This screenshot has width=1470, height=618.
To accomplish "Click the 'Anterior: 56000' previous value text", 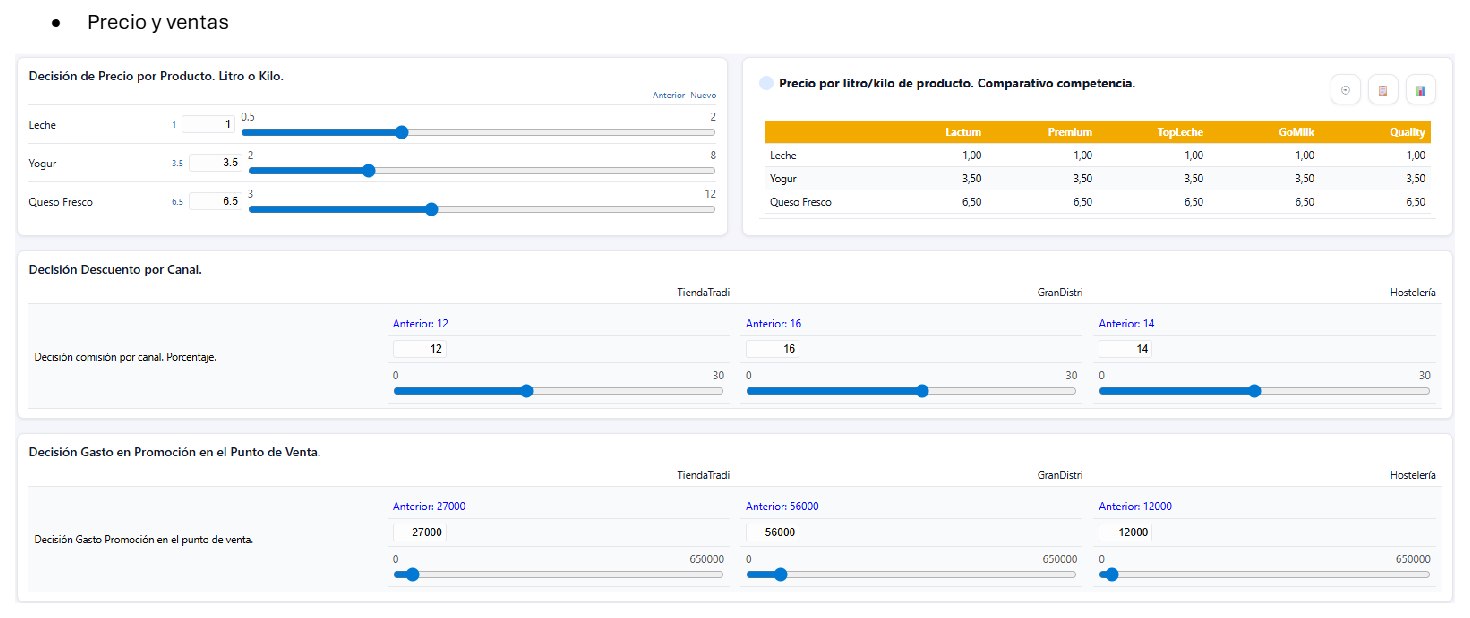I will [782, 506].
